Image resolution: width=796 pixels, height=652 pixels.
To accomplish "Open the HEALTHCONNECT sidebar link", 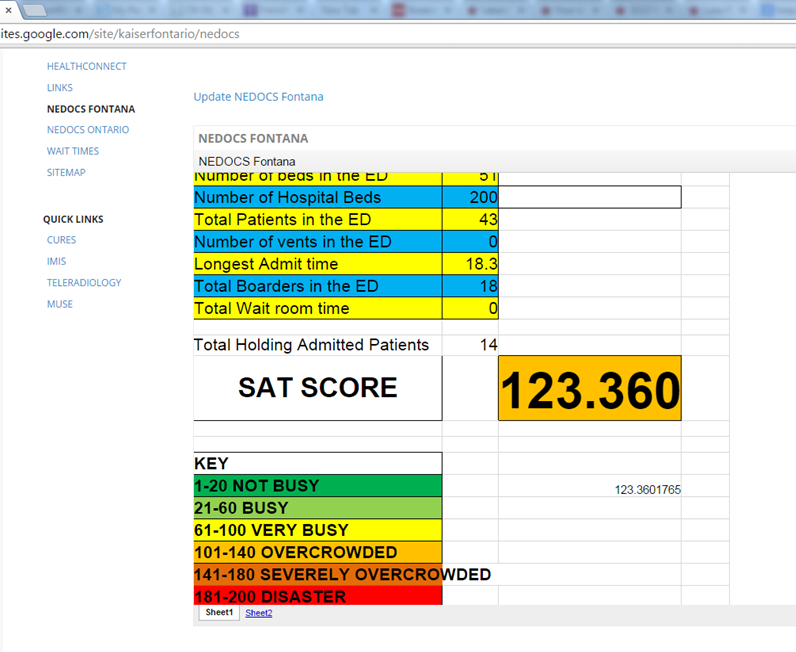I will 86,66.
